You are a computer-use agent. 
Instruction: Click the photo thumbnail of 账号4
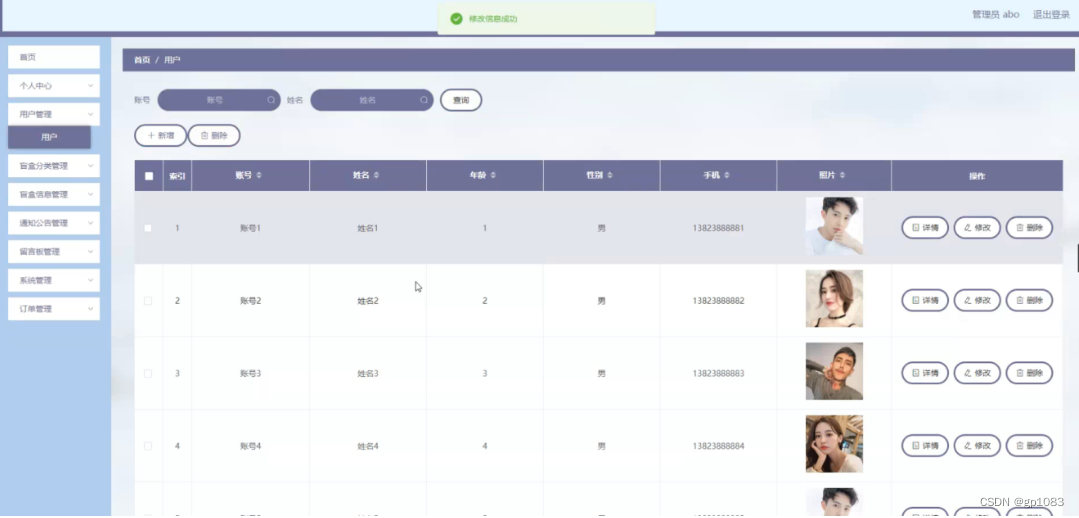[x=834, y=444]
